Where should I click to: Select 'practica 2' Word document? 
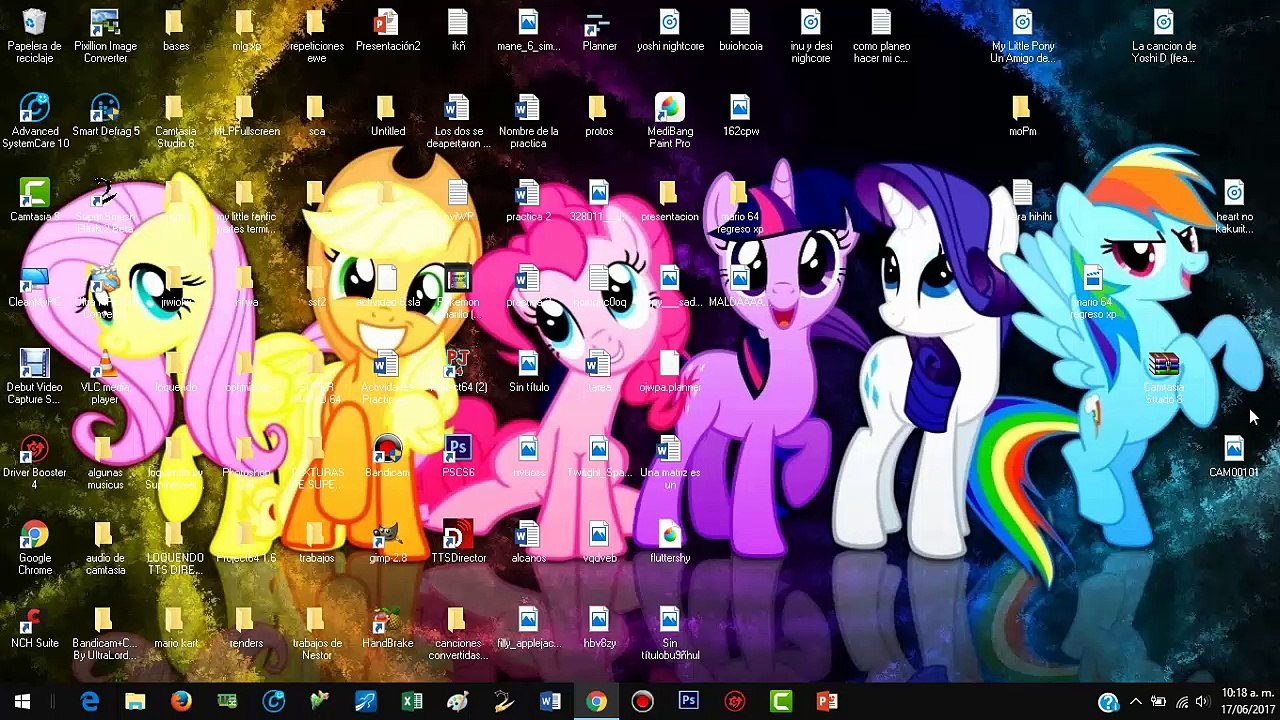pyautogui.click(x=528, y=201)
